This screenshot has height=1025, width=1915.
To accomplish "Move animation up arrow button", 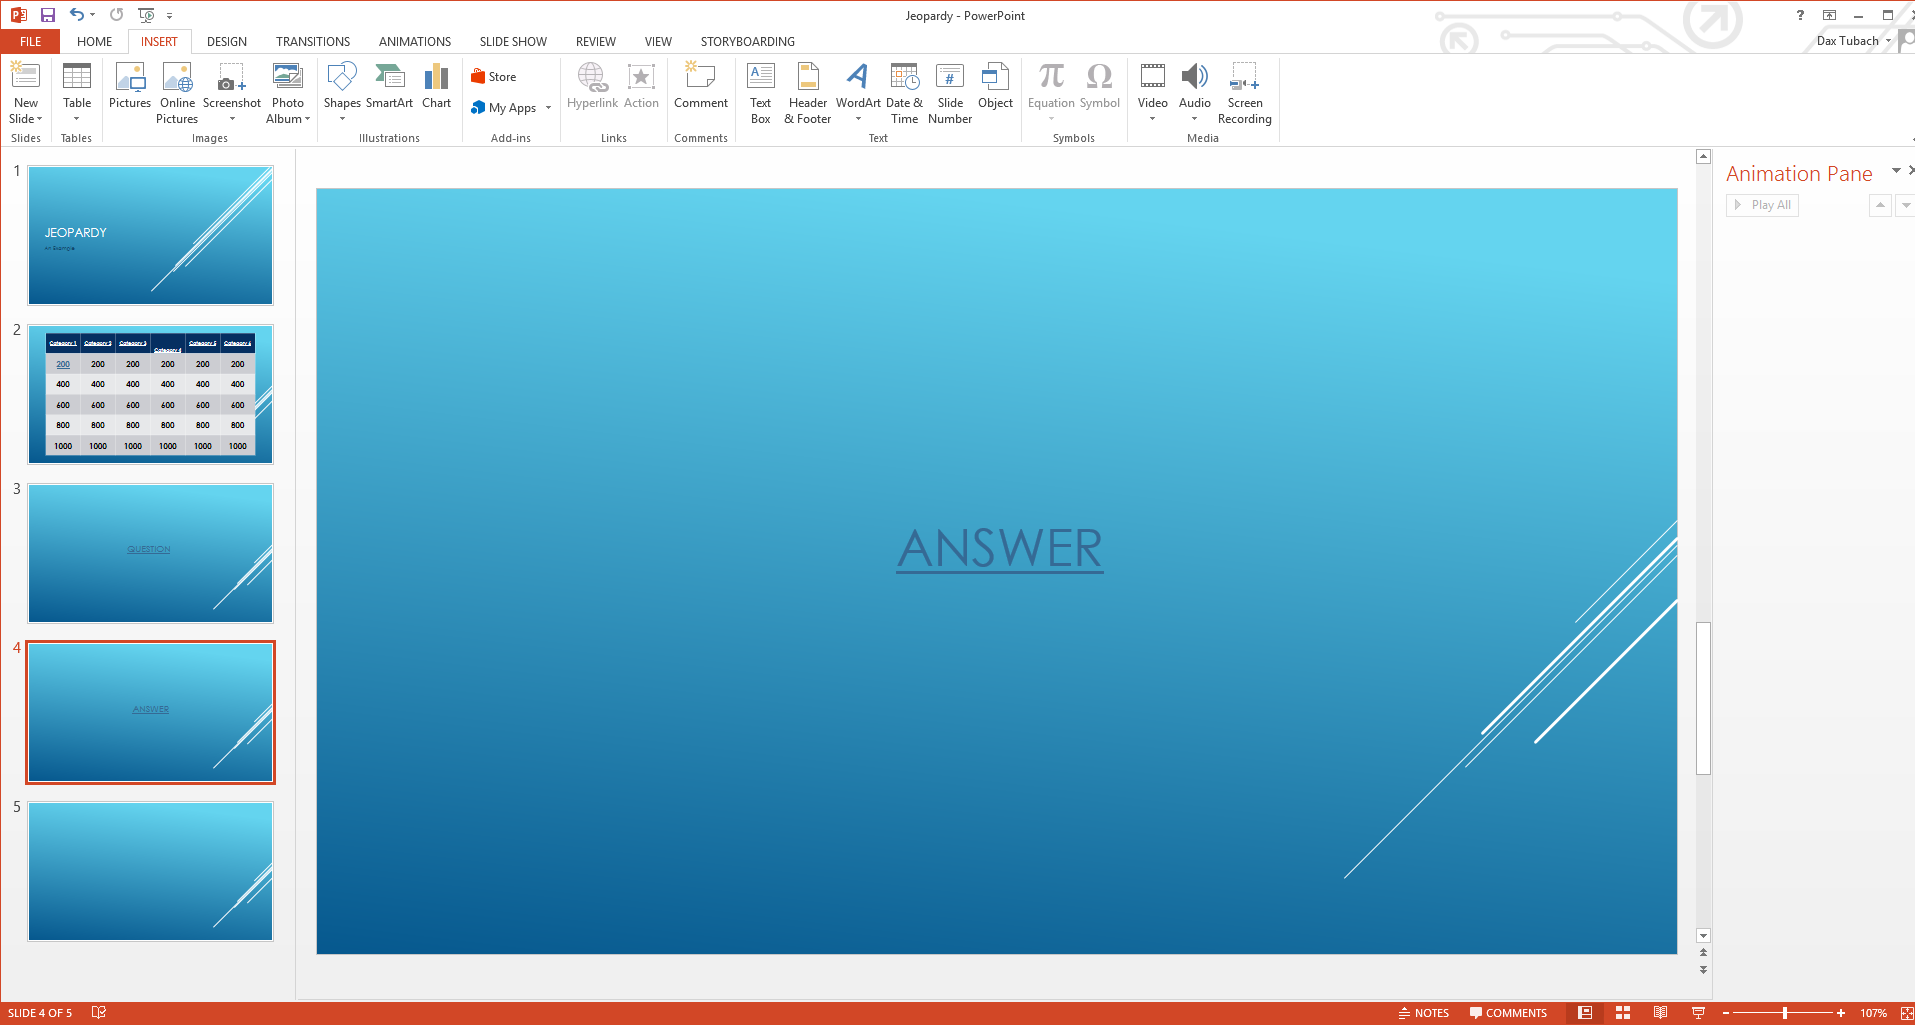I will click(x=1880, y=205).
